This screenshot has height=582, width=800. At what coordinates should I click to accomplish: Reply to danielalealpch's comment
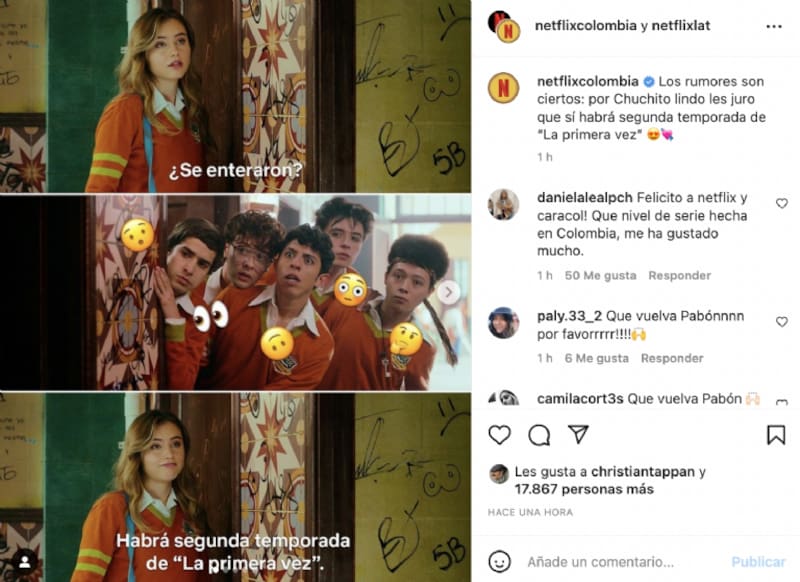[680, 275]
